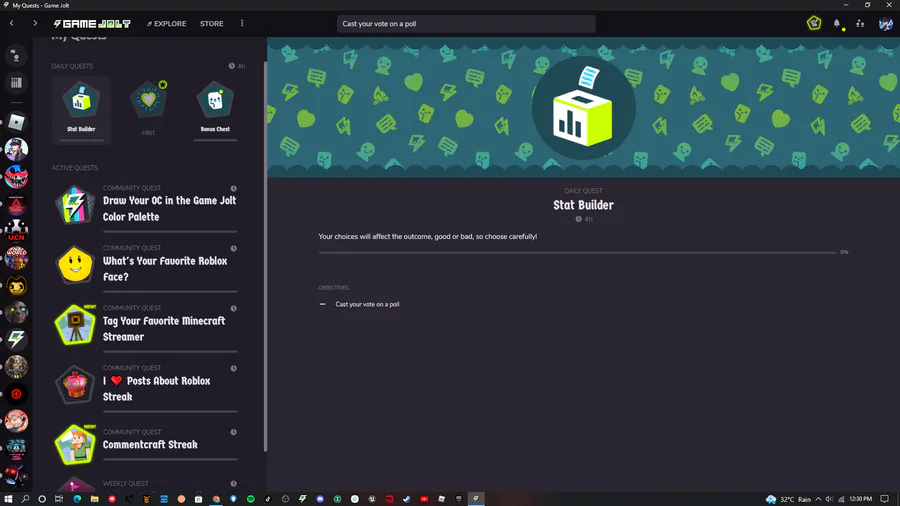This screenshot has height=506, width=900.
Task: Open Windows search in taskbar
Action: (x=25, y=499)
